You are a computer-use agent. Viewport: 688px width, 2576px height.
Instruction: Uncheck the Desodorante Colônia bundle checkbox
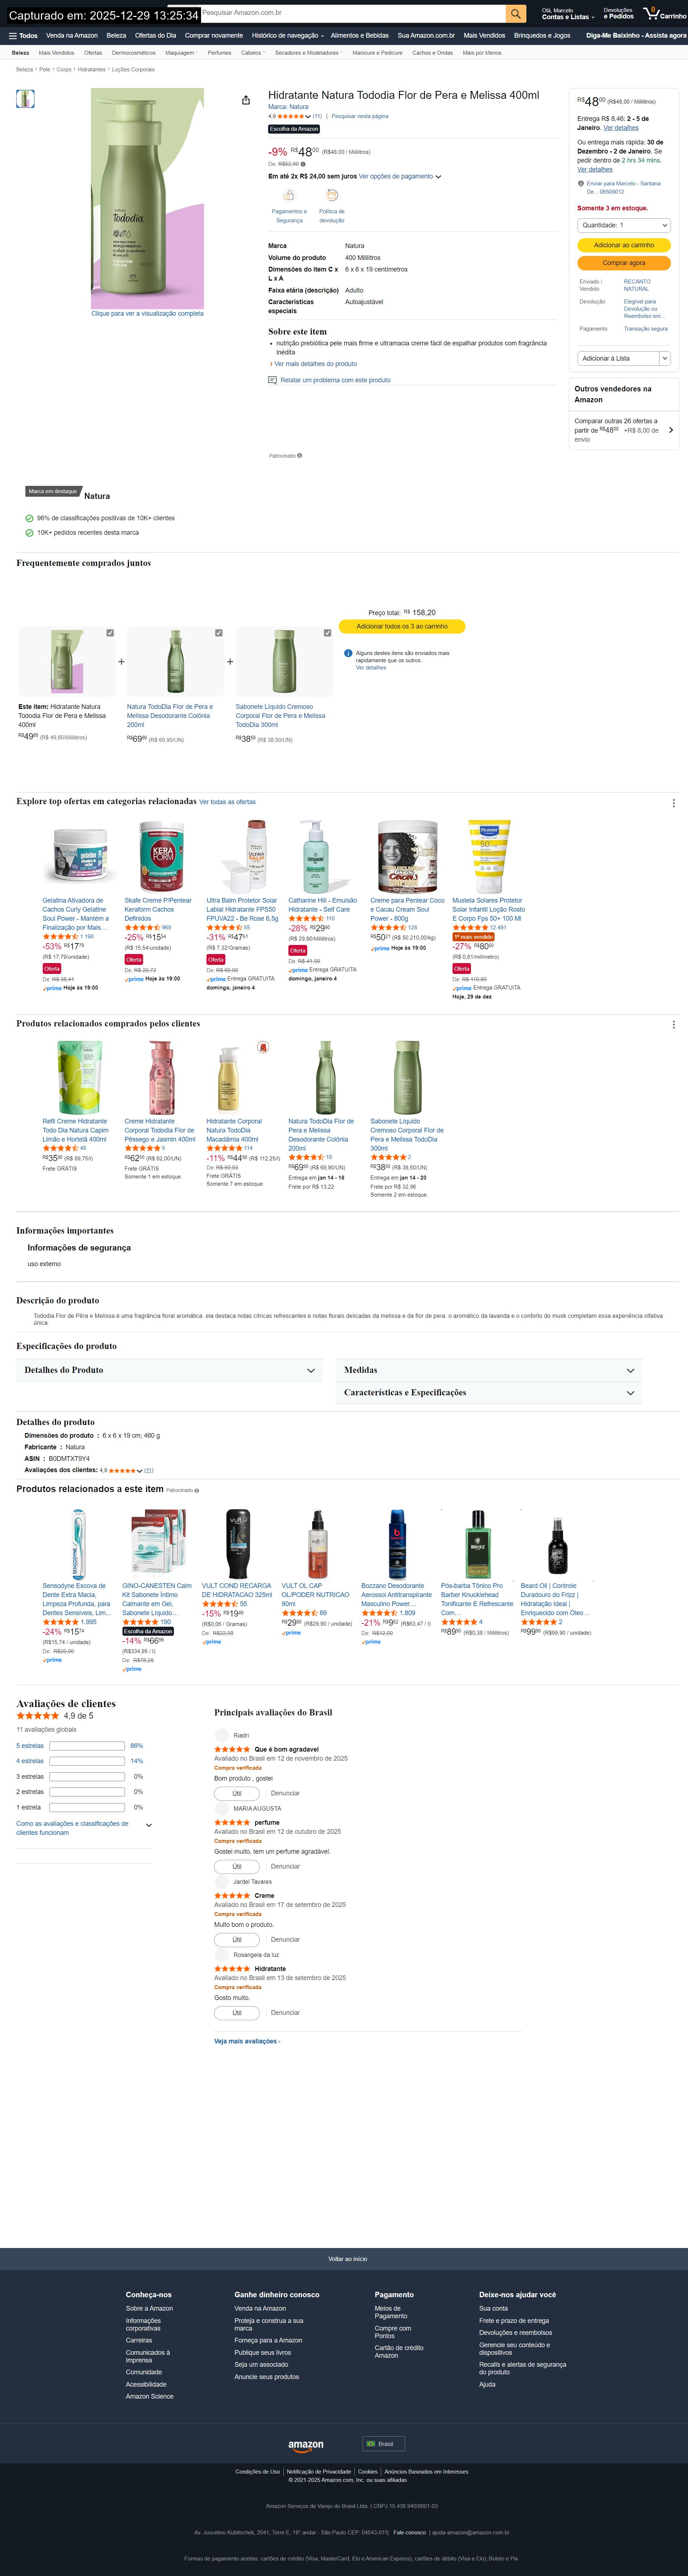pyautogui.click(x=219, y=633)
